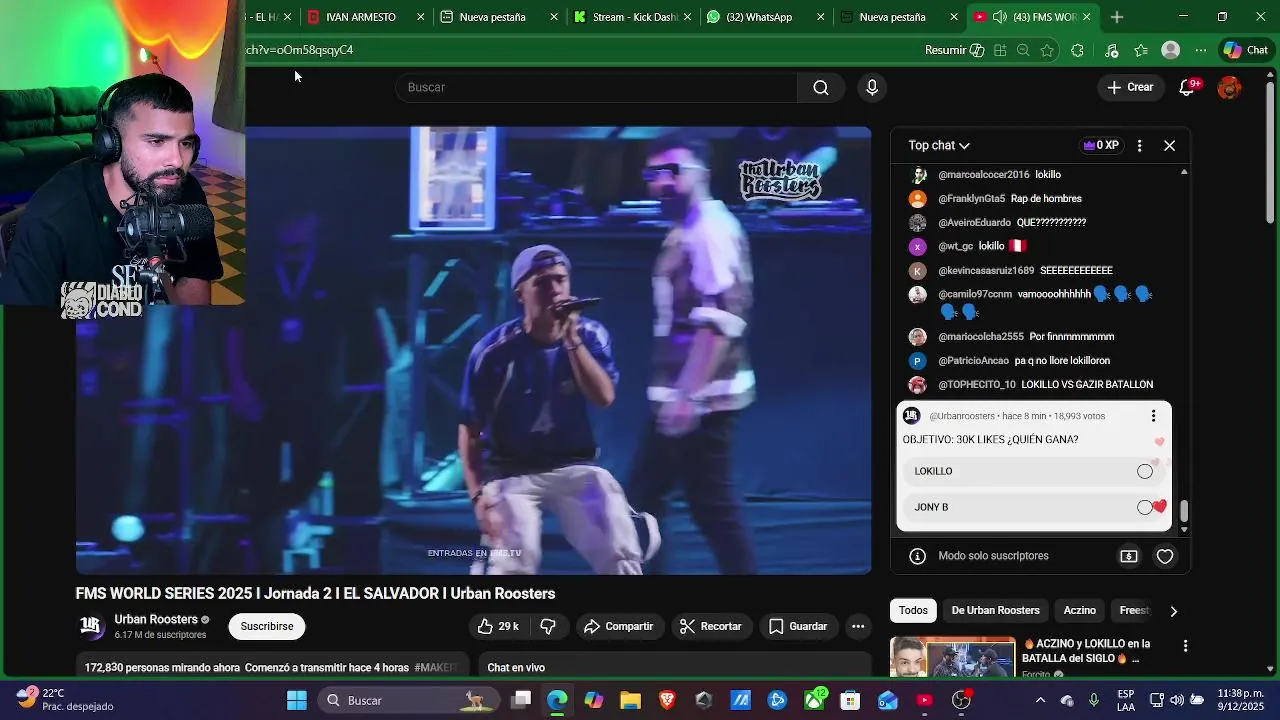1280x720 pixels.
Task: Click the browser address bar URL
Action: 300,50
